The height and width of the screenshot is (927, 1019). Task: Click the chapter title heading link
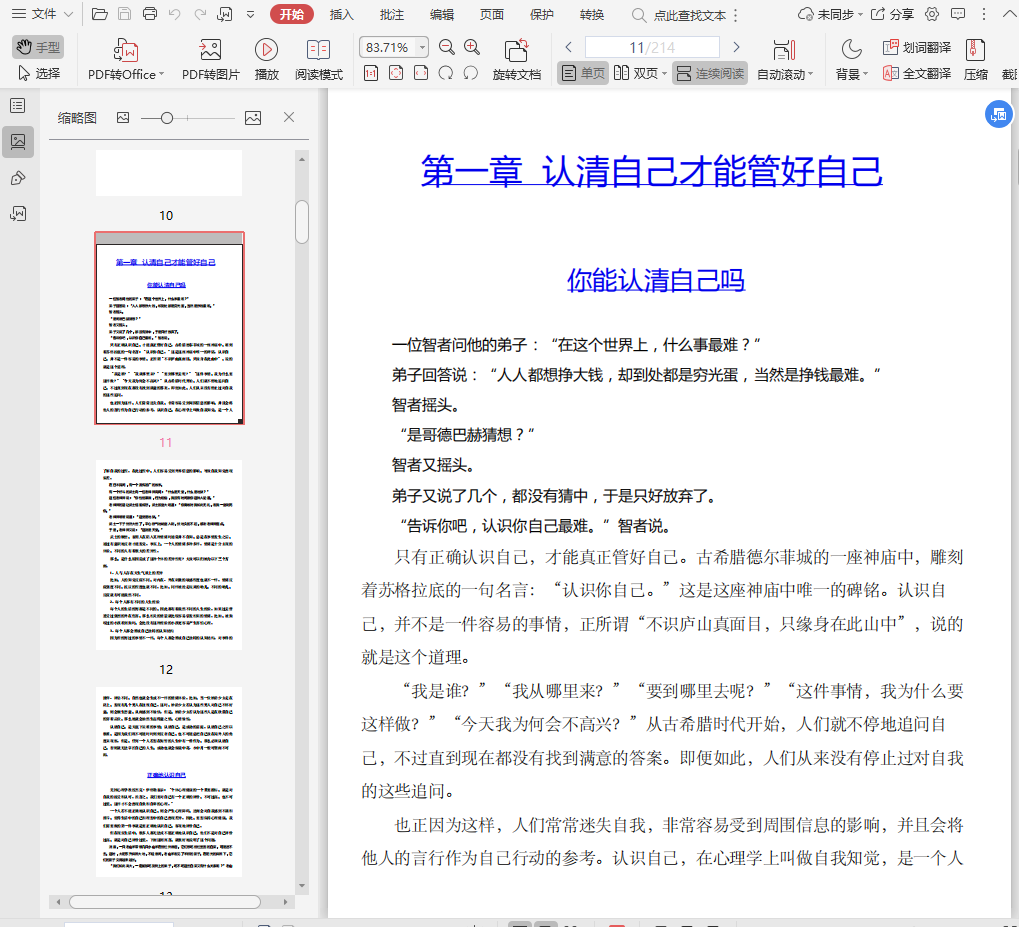pos(652,171)
